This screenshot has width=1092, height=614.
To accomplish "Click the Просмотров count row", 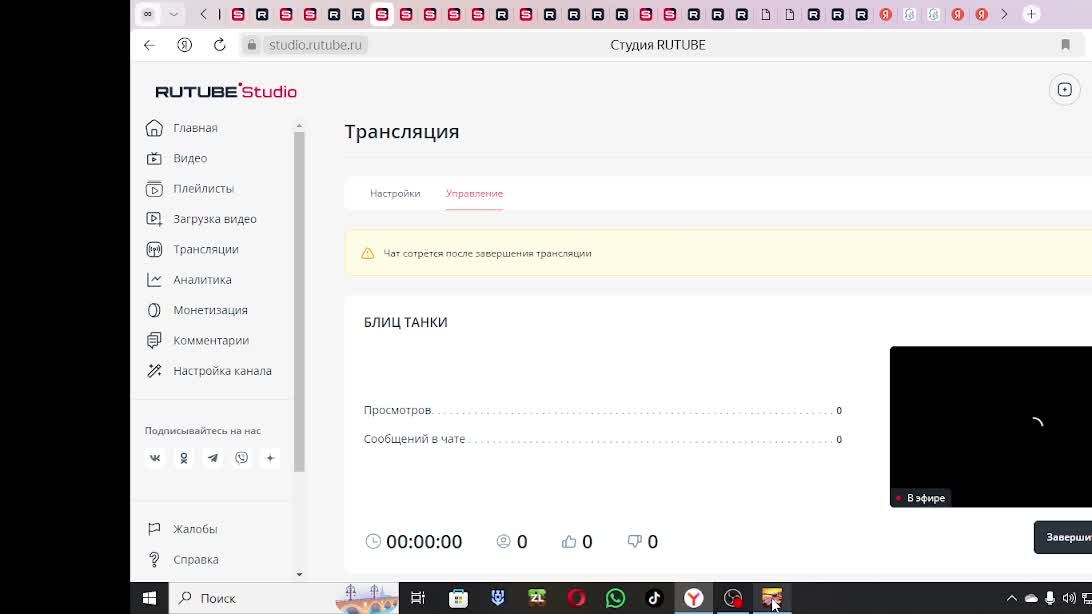I will pyautogui.click(x=602, y=411).
